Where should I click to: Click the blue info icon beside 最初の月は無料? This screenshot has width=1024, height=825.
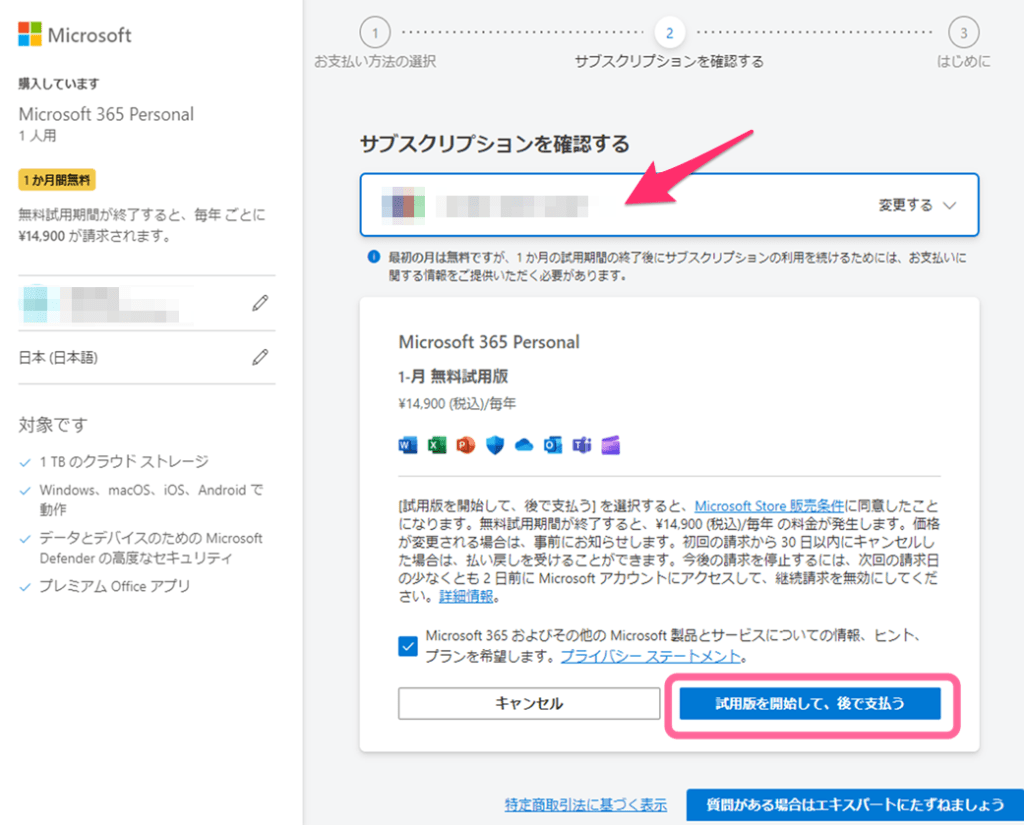374,257
